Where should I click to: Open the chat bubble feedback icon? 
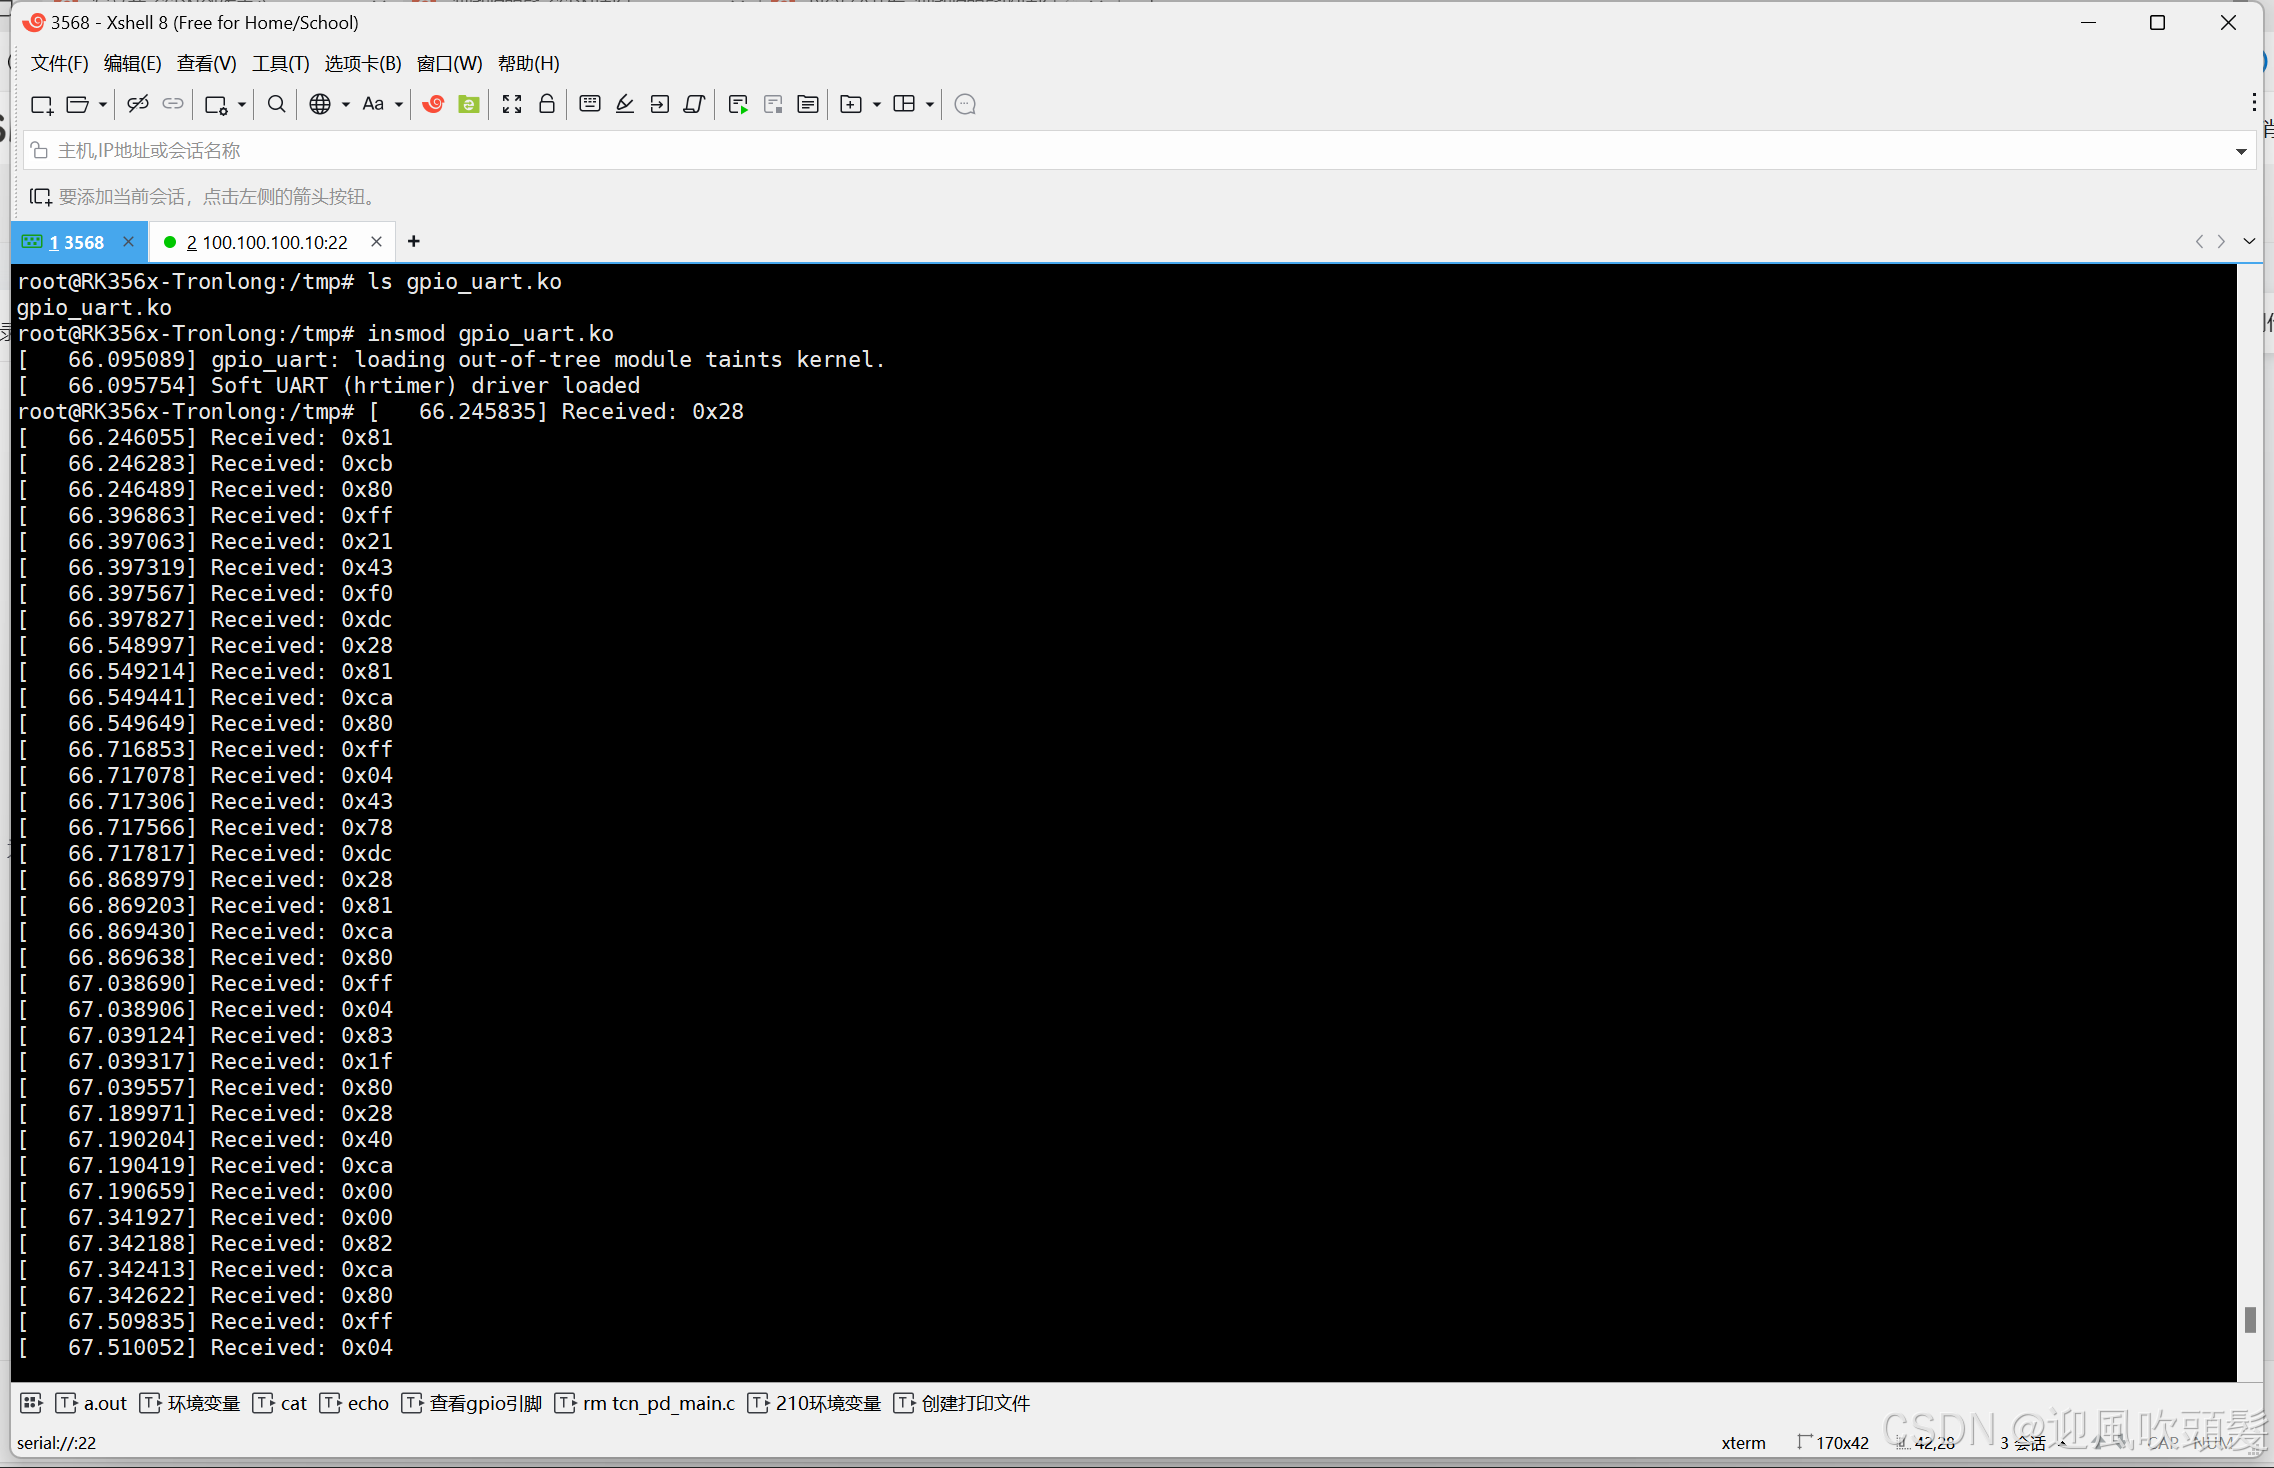(x=965, y=104)
